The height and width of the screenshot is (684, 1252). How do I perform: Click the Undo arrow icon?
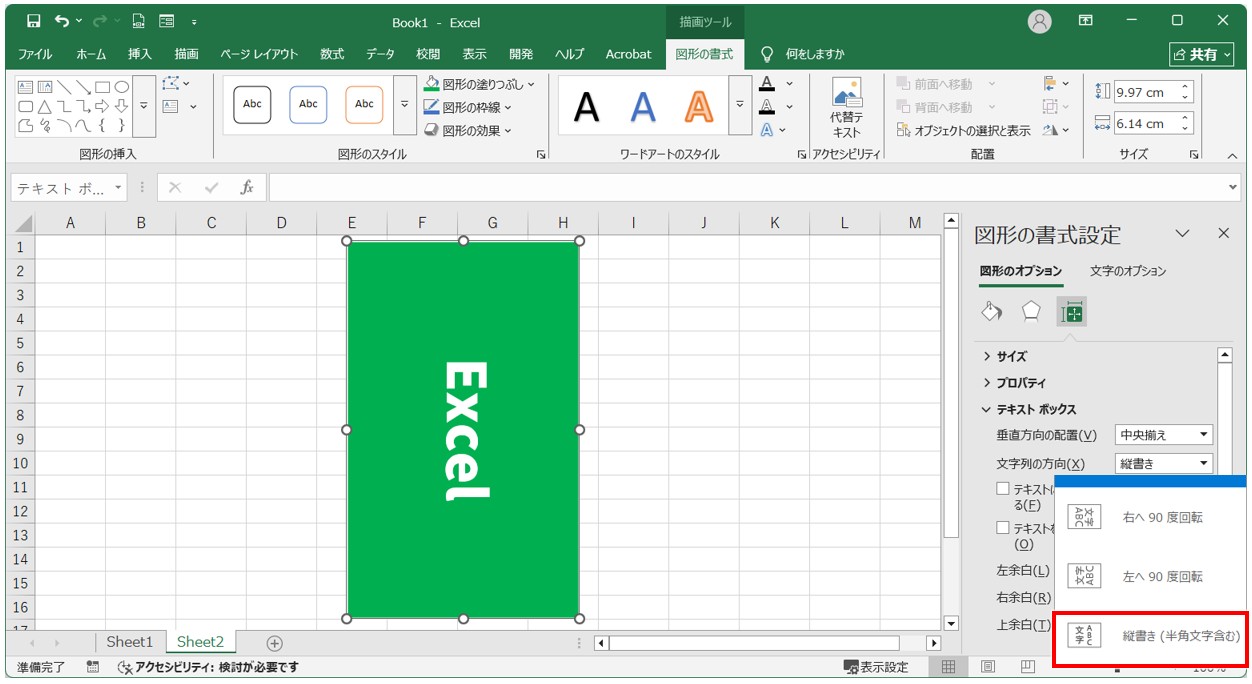point(63,21)
